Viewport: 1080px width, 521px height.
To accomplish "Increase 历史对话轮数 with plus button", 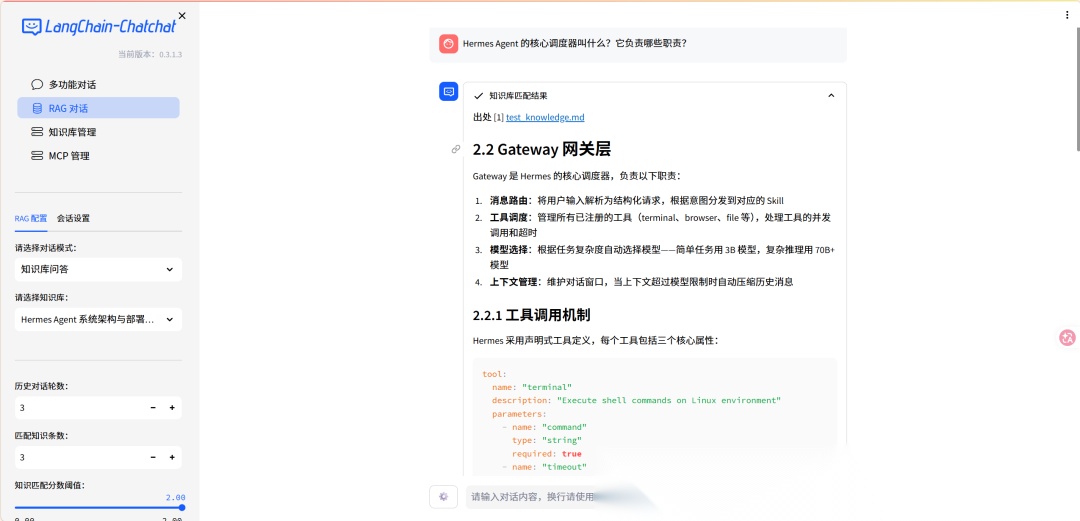I will tap(172, 408).
